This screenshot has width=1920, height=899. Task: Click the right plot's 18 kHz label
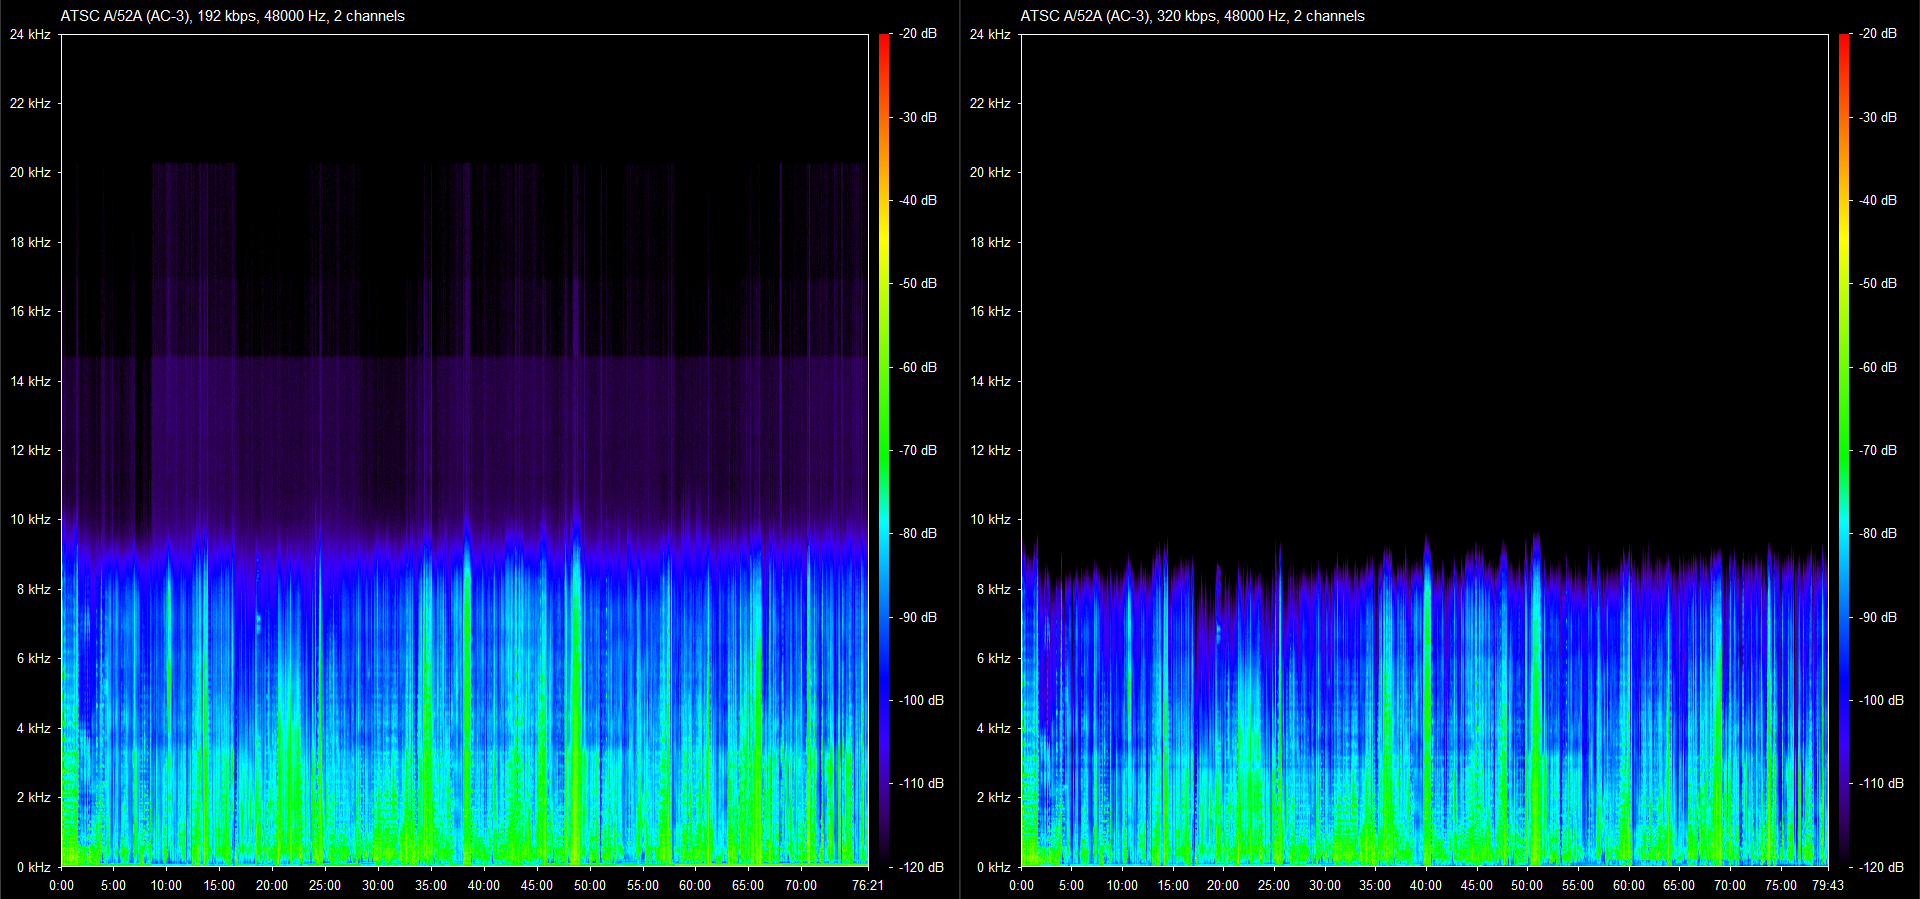990,242
